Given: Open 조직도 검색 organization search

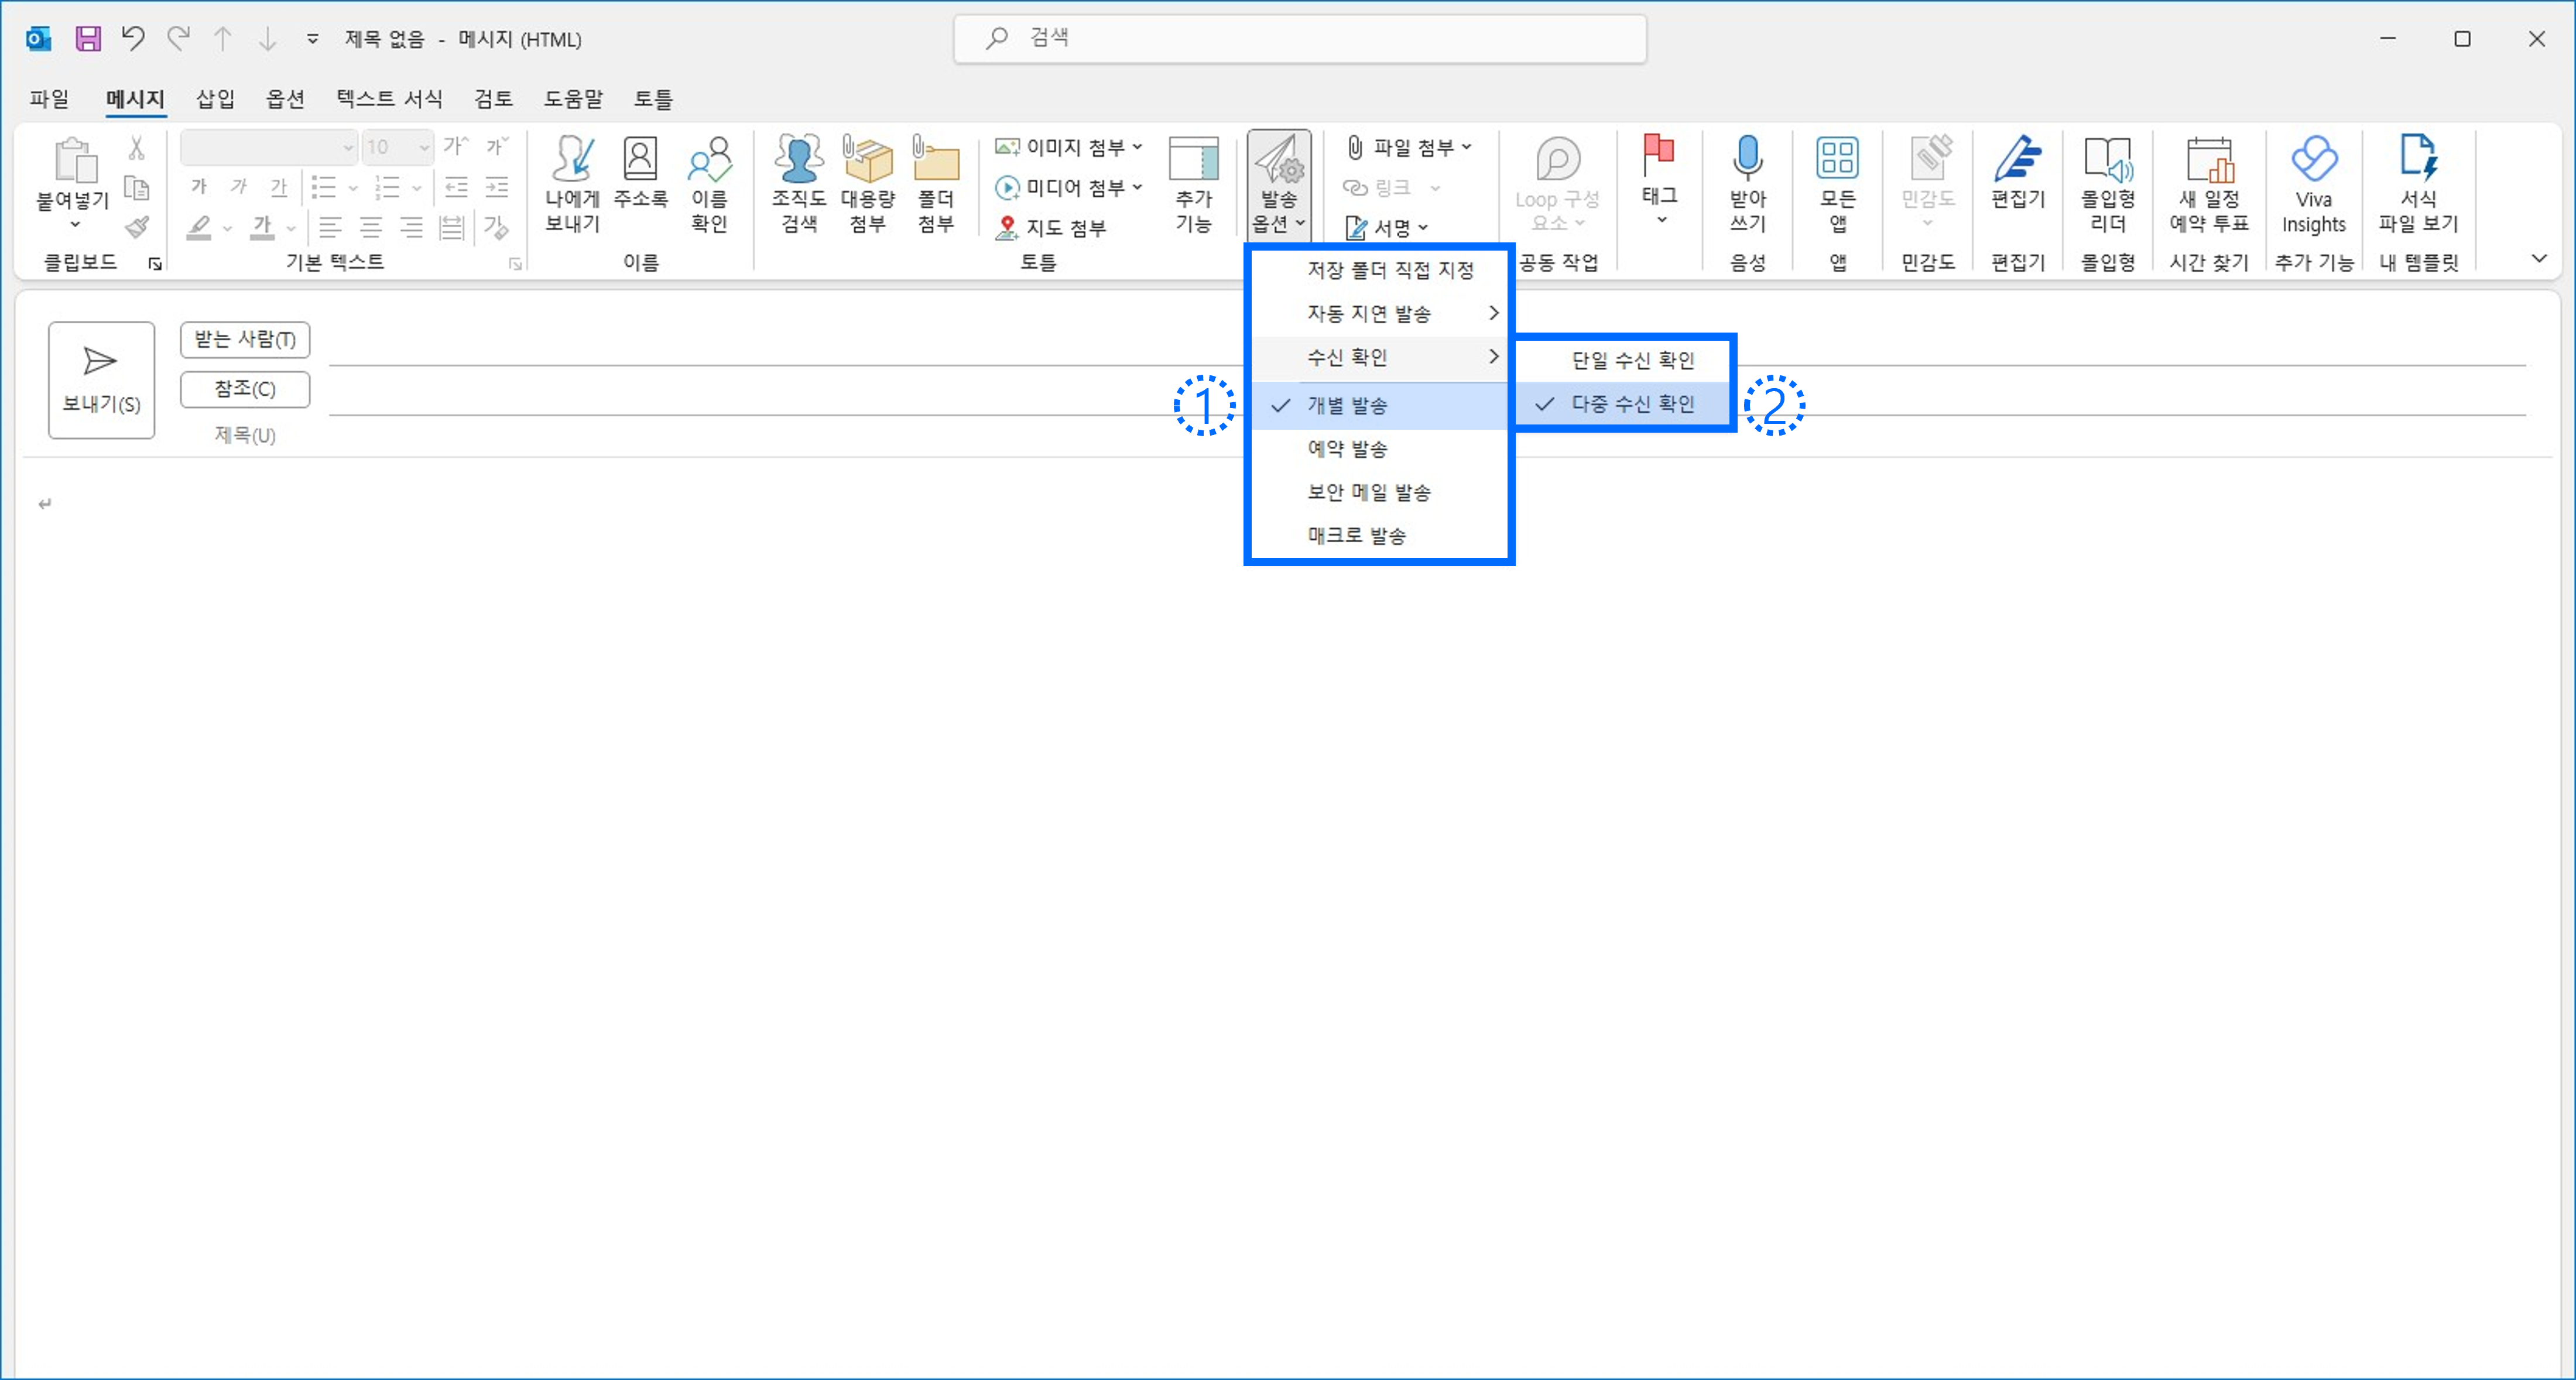Looking at the screenshot, I should (799, 185).
